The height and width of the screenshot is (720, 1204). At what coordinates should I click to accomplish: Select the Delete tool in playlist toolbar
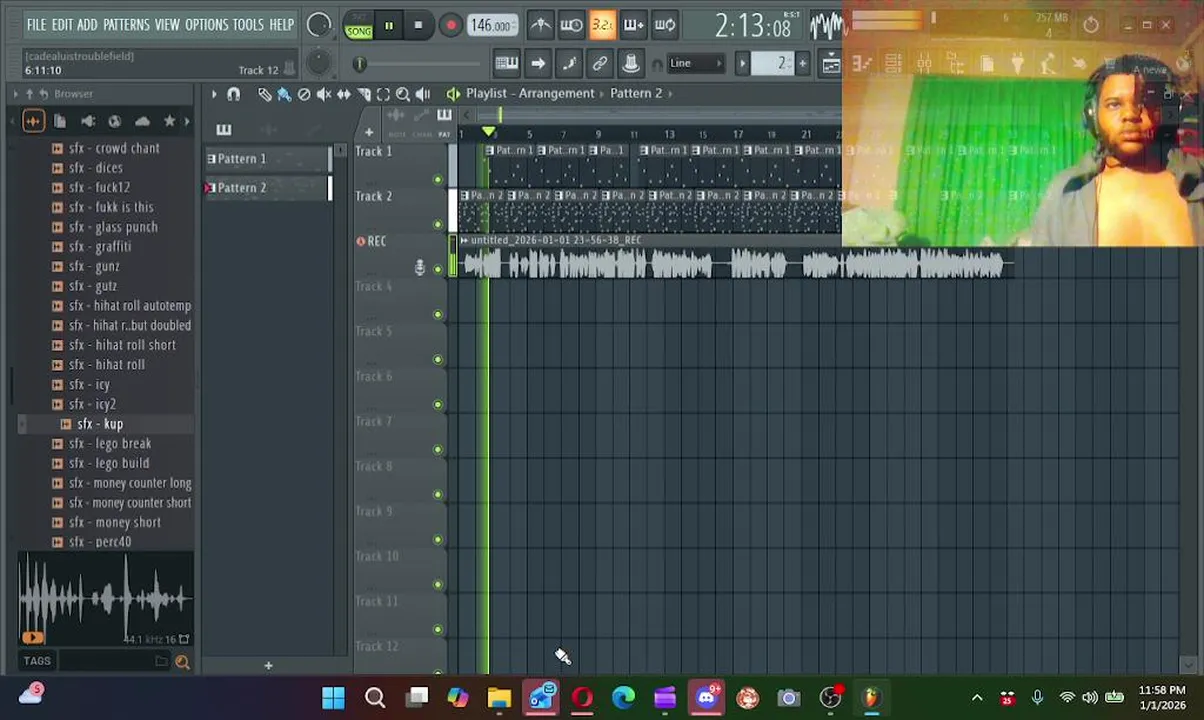pyautogui.click(x=304, y=94)
